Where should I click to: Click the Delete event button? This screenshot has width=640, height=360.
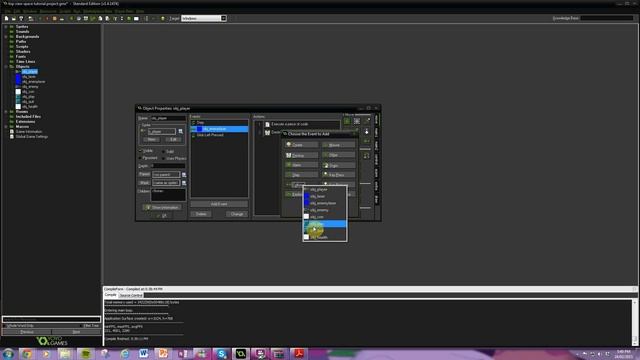pyautogui.click(x=201, y=214)
